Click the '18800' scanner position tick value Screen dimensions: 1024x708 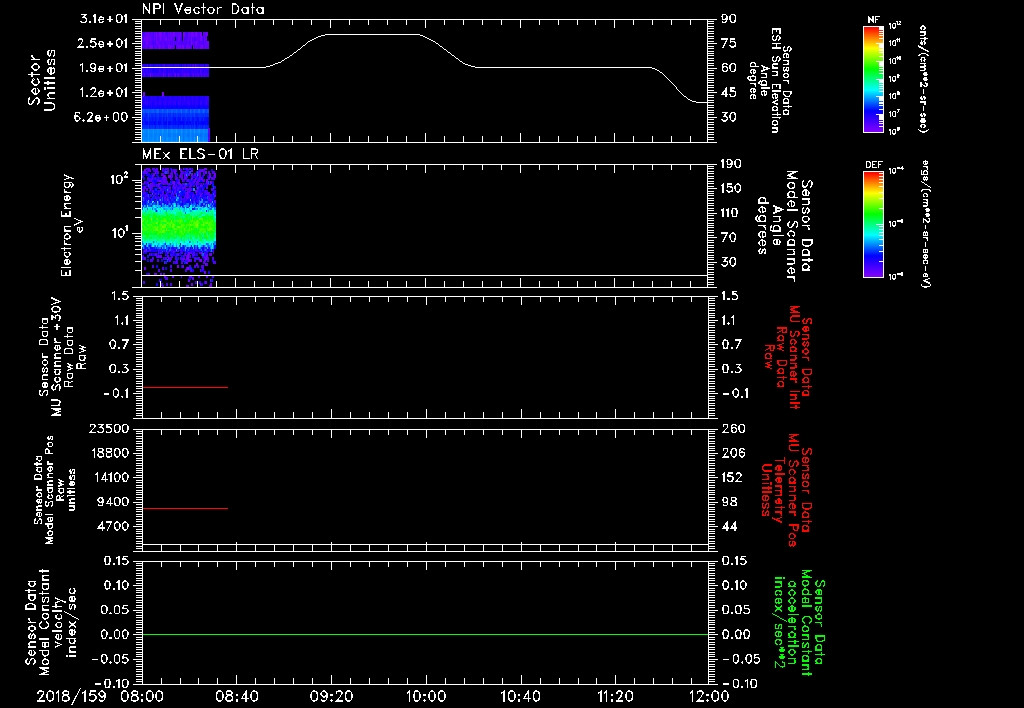click(108, 453)
